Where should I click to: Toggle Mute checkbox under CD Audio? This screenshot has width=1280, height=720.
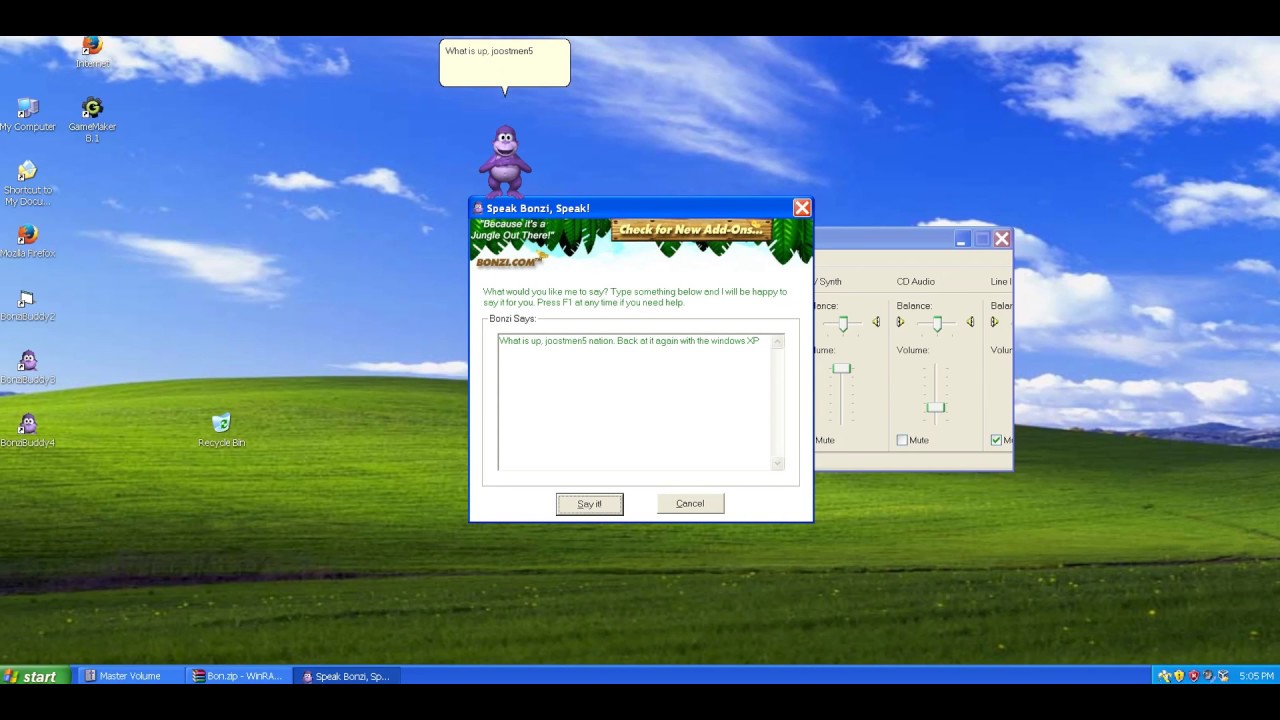tap(902, 440)
